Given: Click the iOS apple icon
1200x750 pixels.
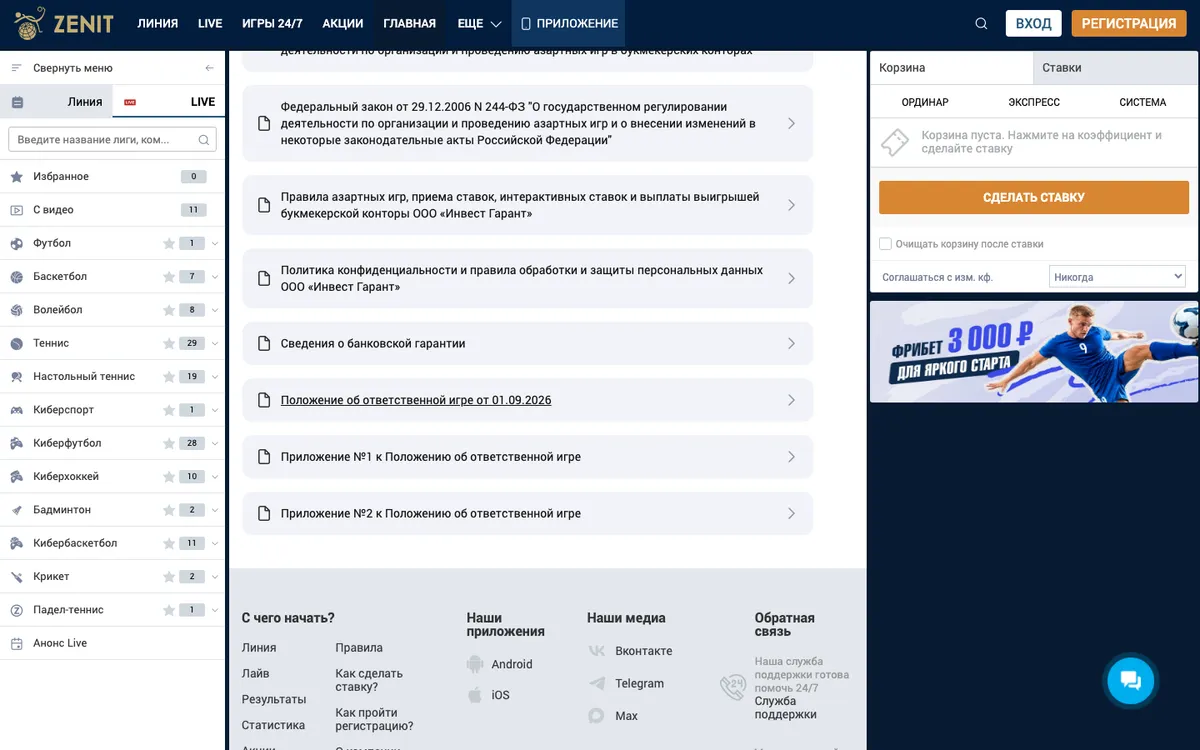Looking at the screenshot, I should [x=475, y=695].
